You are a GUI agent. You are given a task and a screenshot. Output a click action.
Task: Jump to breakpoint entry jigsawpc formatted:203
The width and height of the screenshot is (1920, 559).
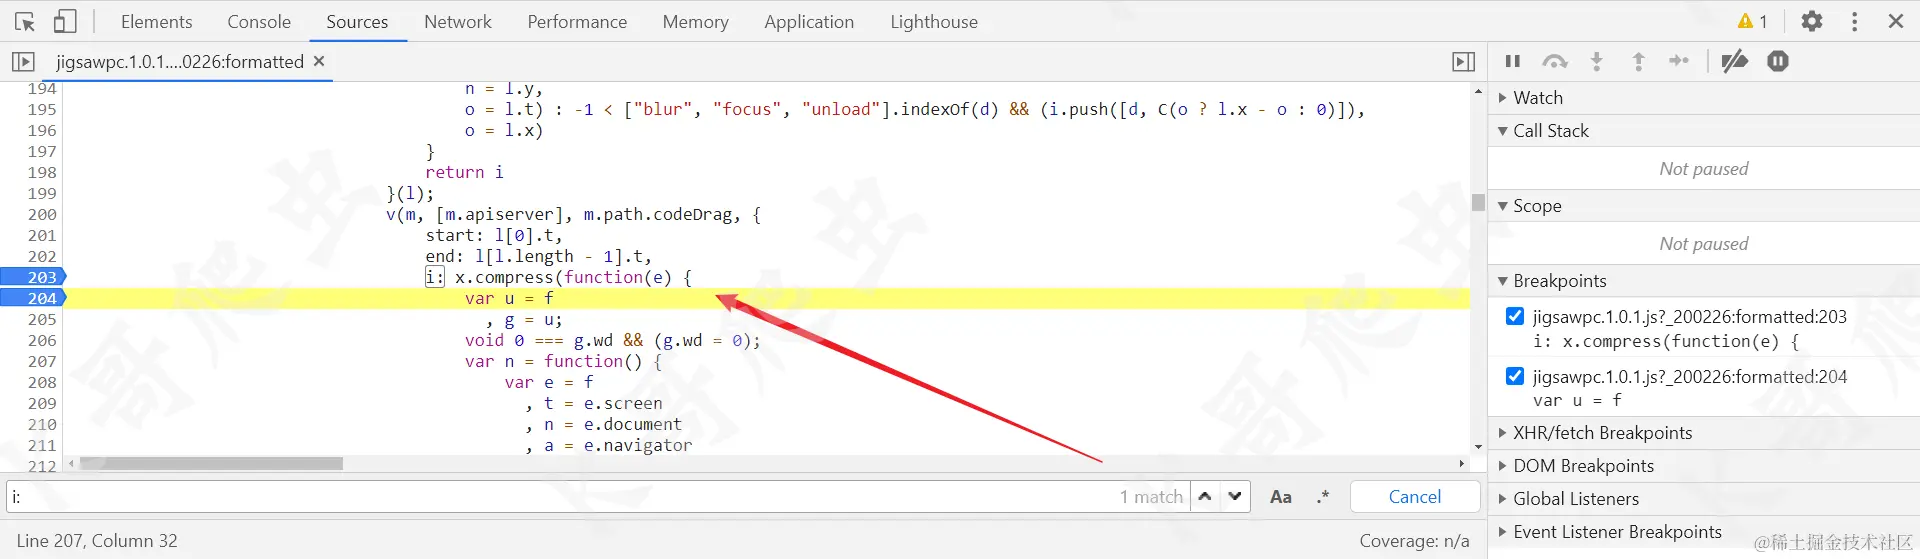(1690, 317)
